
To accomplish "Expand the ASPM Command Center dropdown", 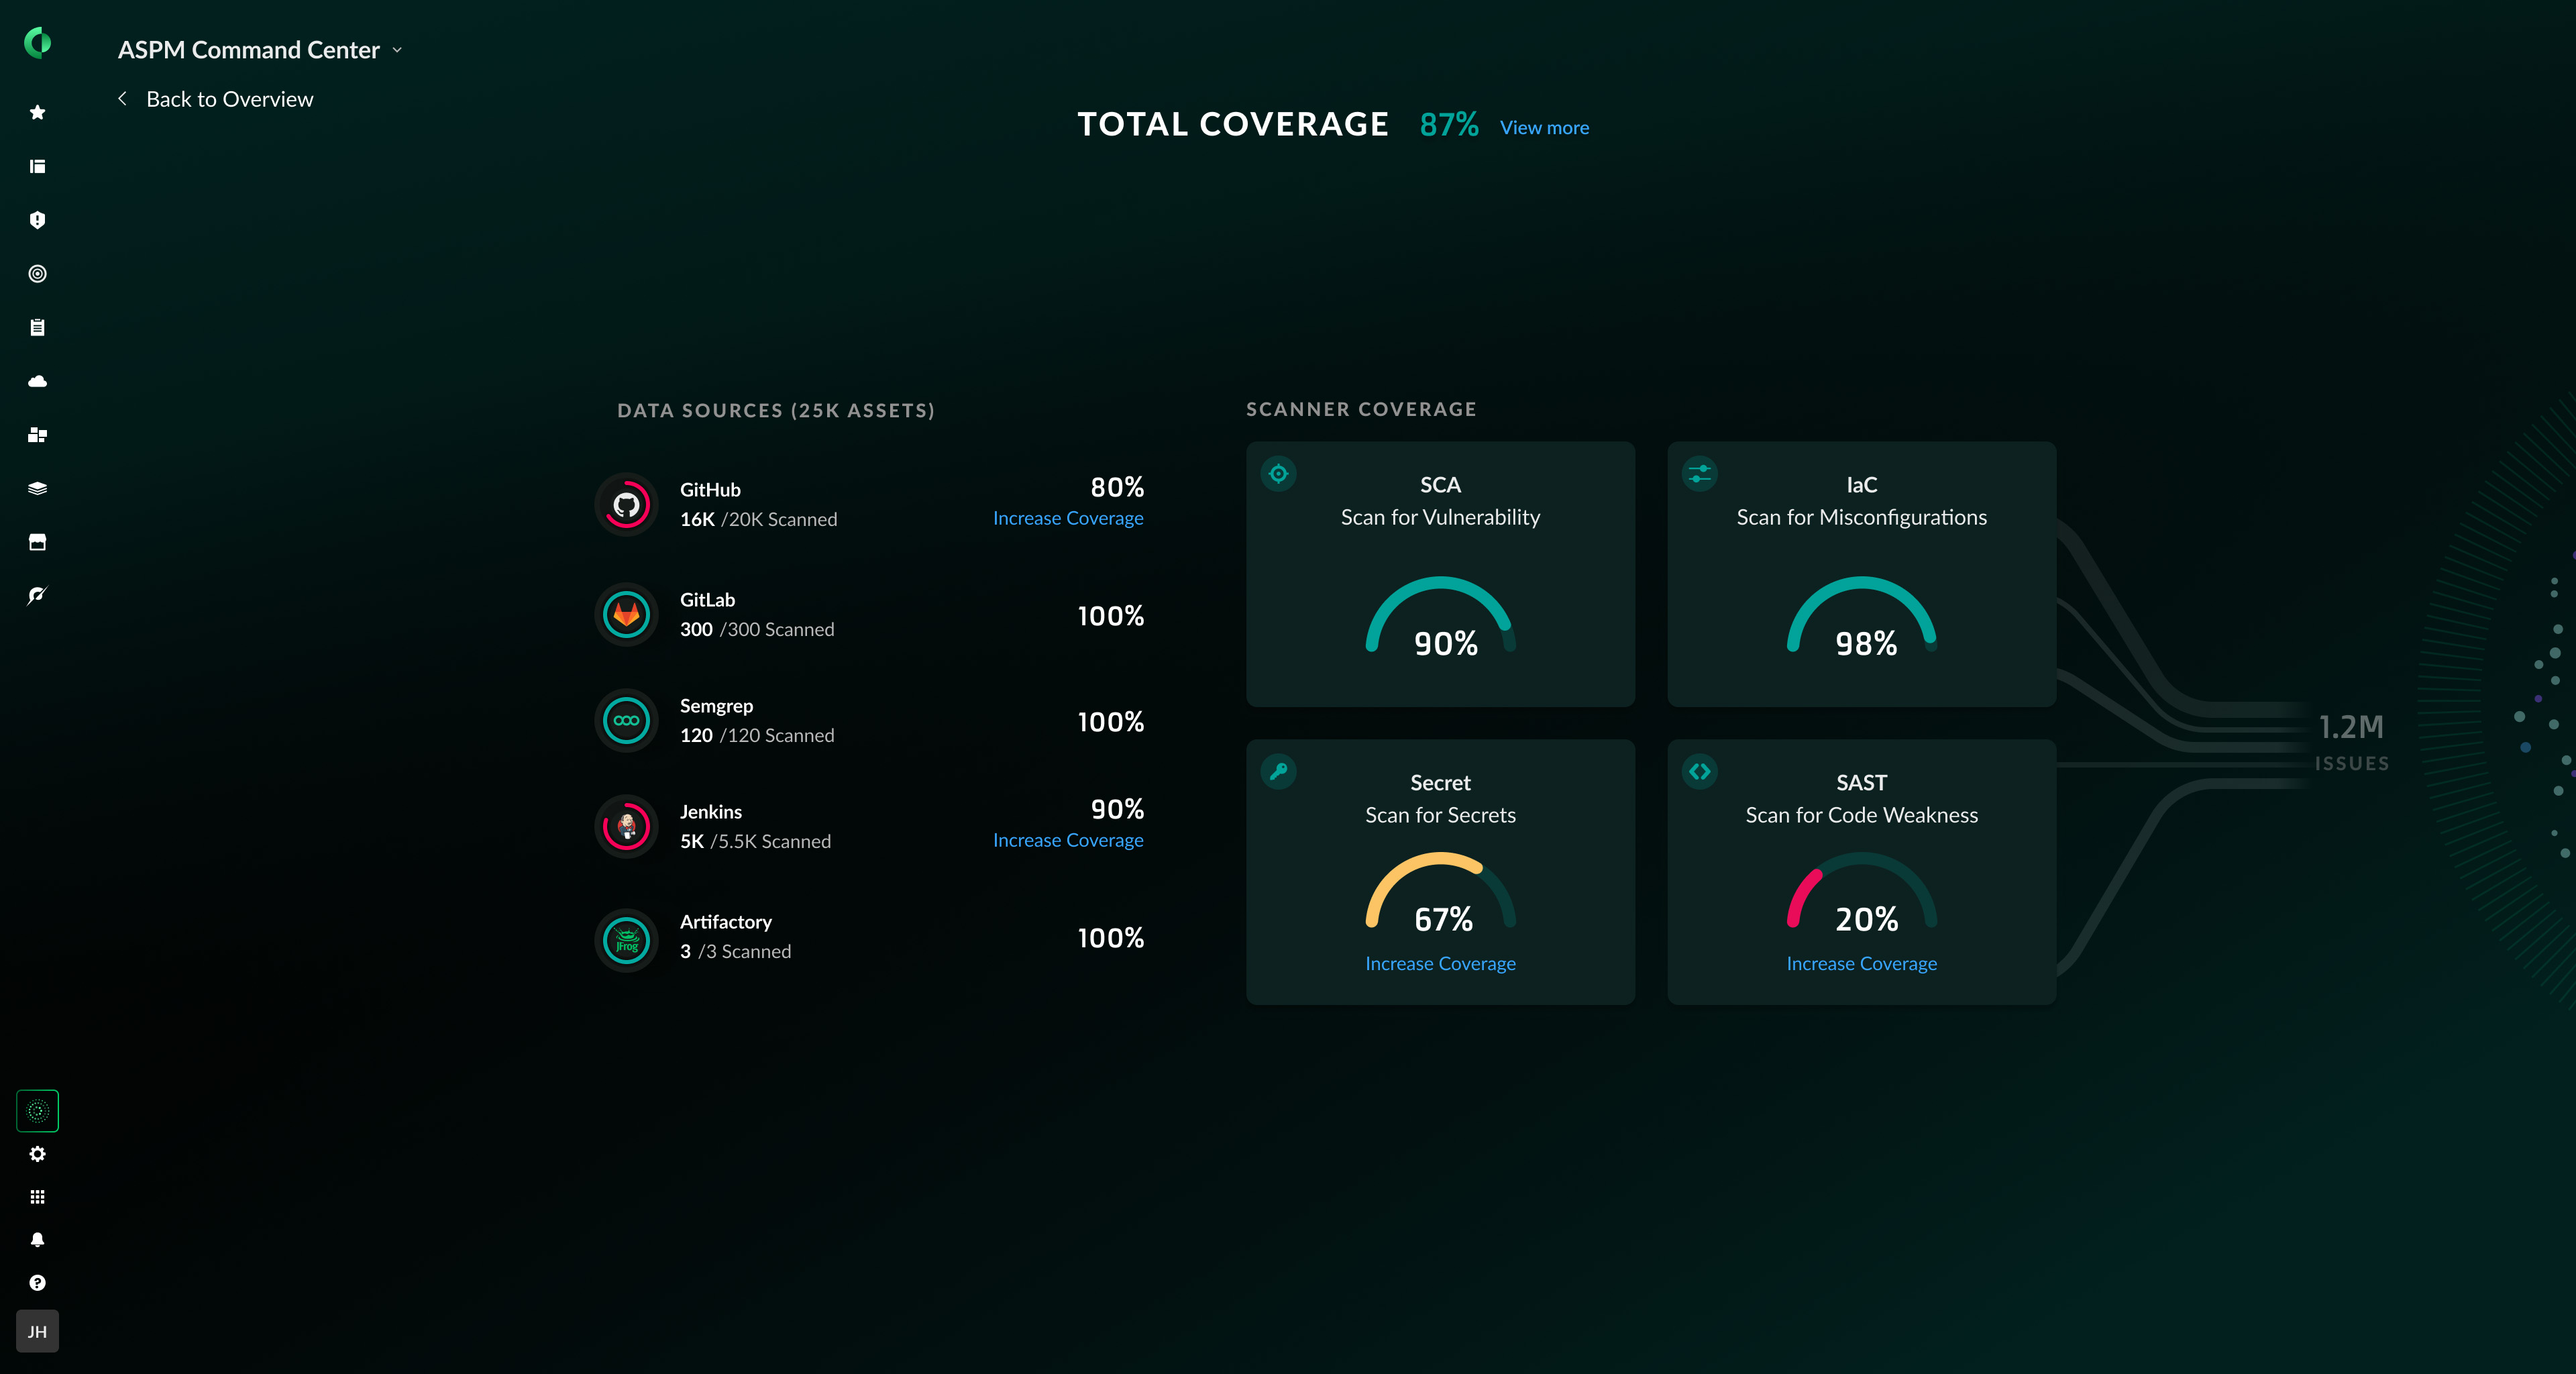I will tap(397, 50).
